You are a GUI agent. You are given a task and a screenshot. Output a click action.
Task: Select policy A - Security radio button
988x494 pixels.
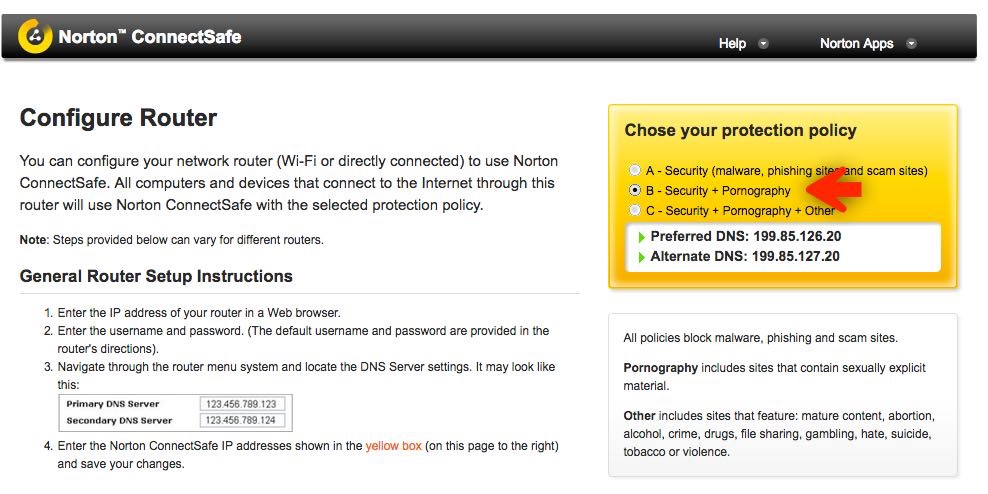coord(635,170)
